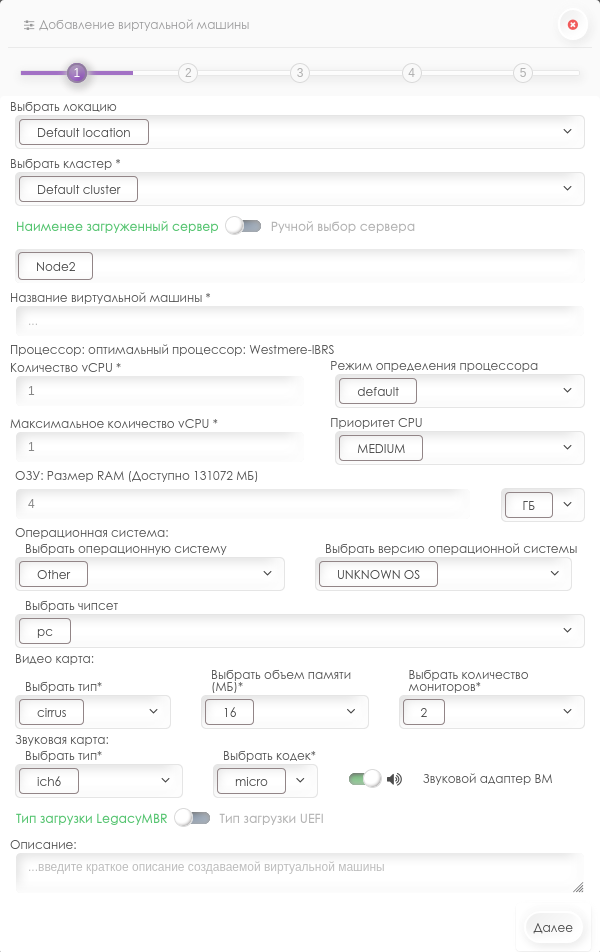
Task: Toggle manual server selection switch
Action: (243, 227)
